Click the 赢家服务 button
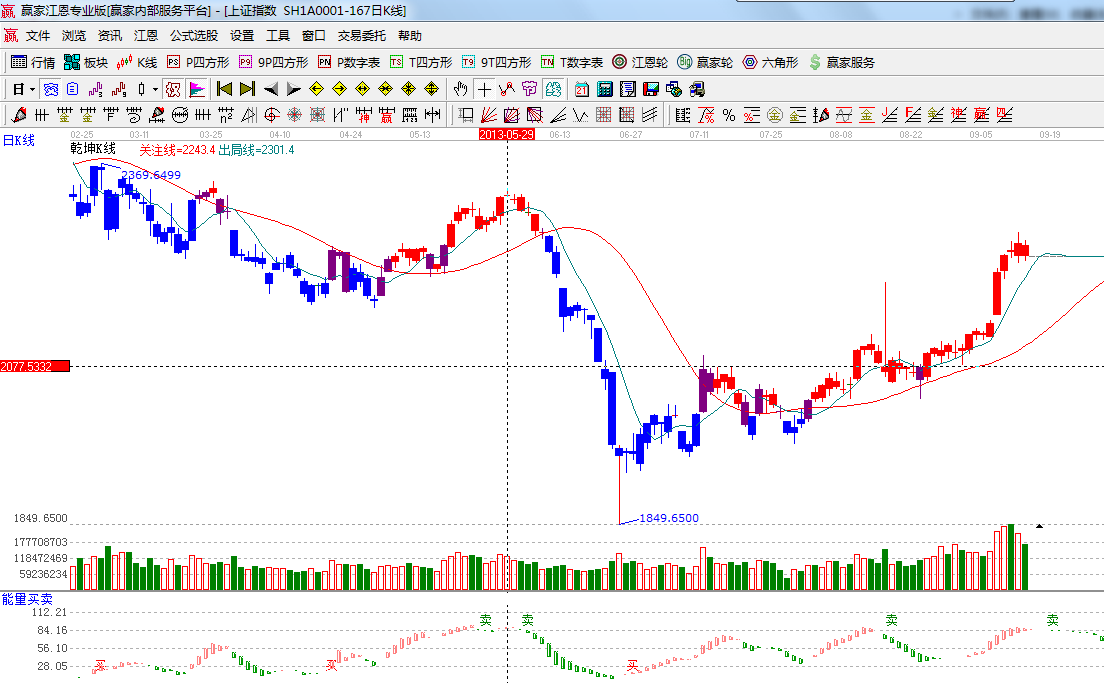This screenshot has height=683, width=1104. [x=841, y=62]
